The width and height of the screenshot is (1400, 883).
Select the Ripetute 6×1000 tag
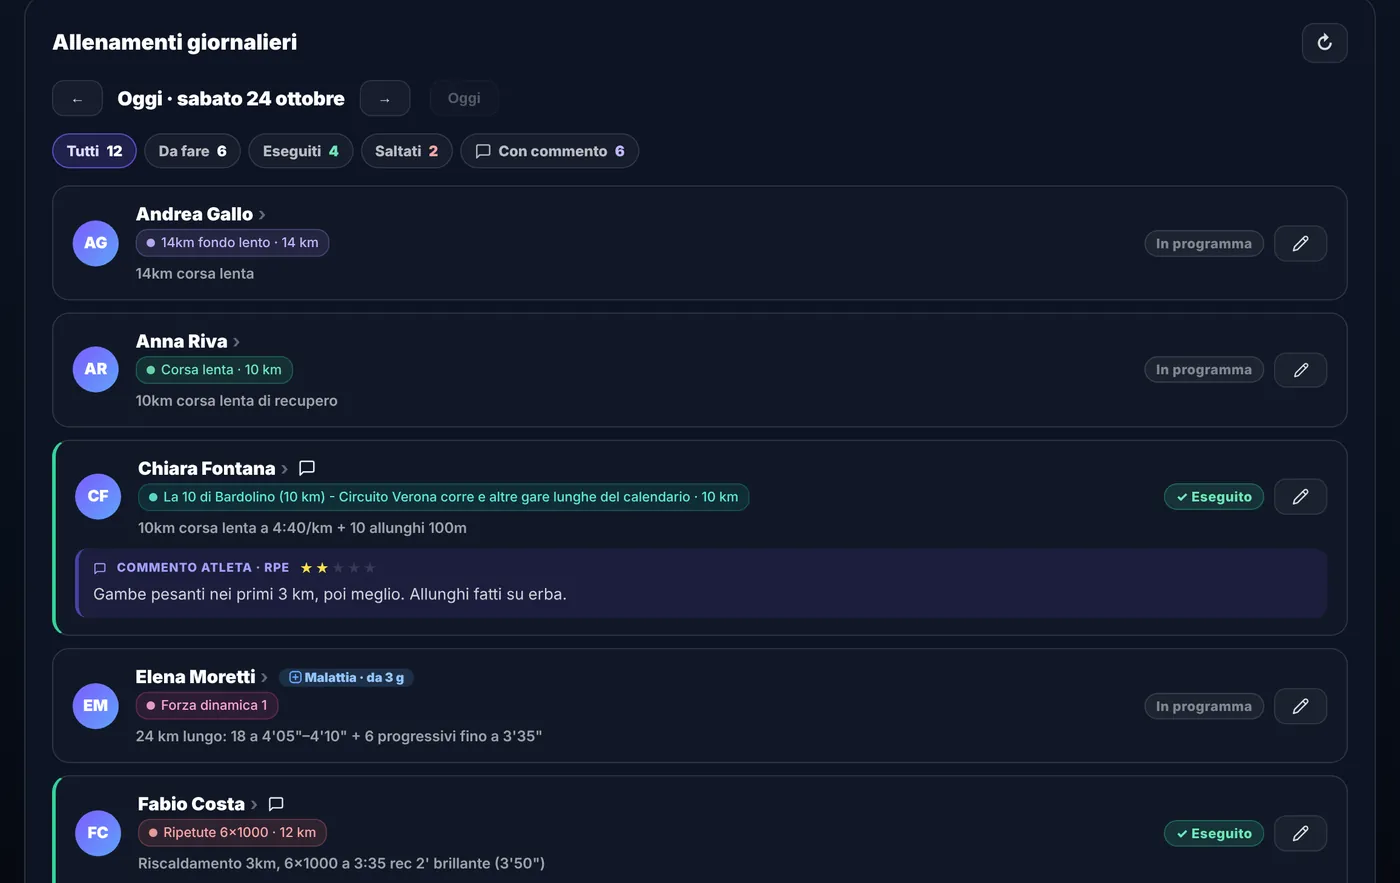tap(232, 832)
